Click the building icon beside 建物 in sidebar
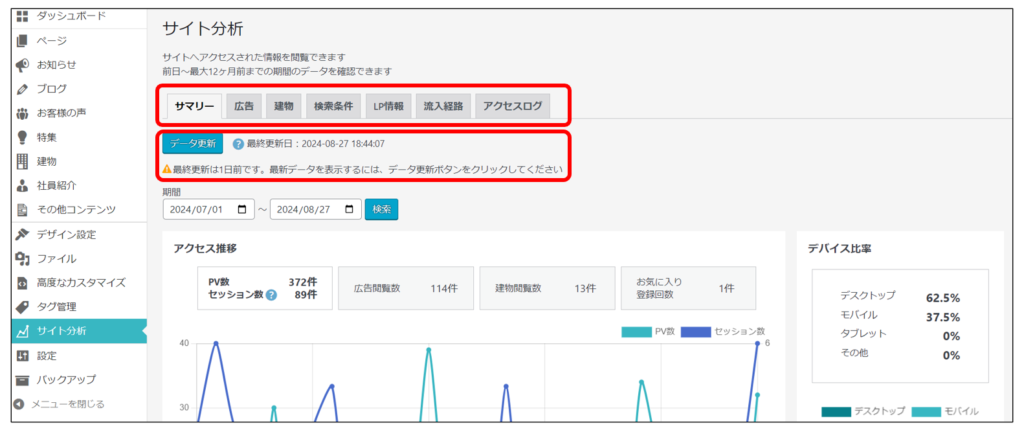The image size is (1024, 432). (x=21, y=161)
